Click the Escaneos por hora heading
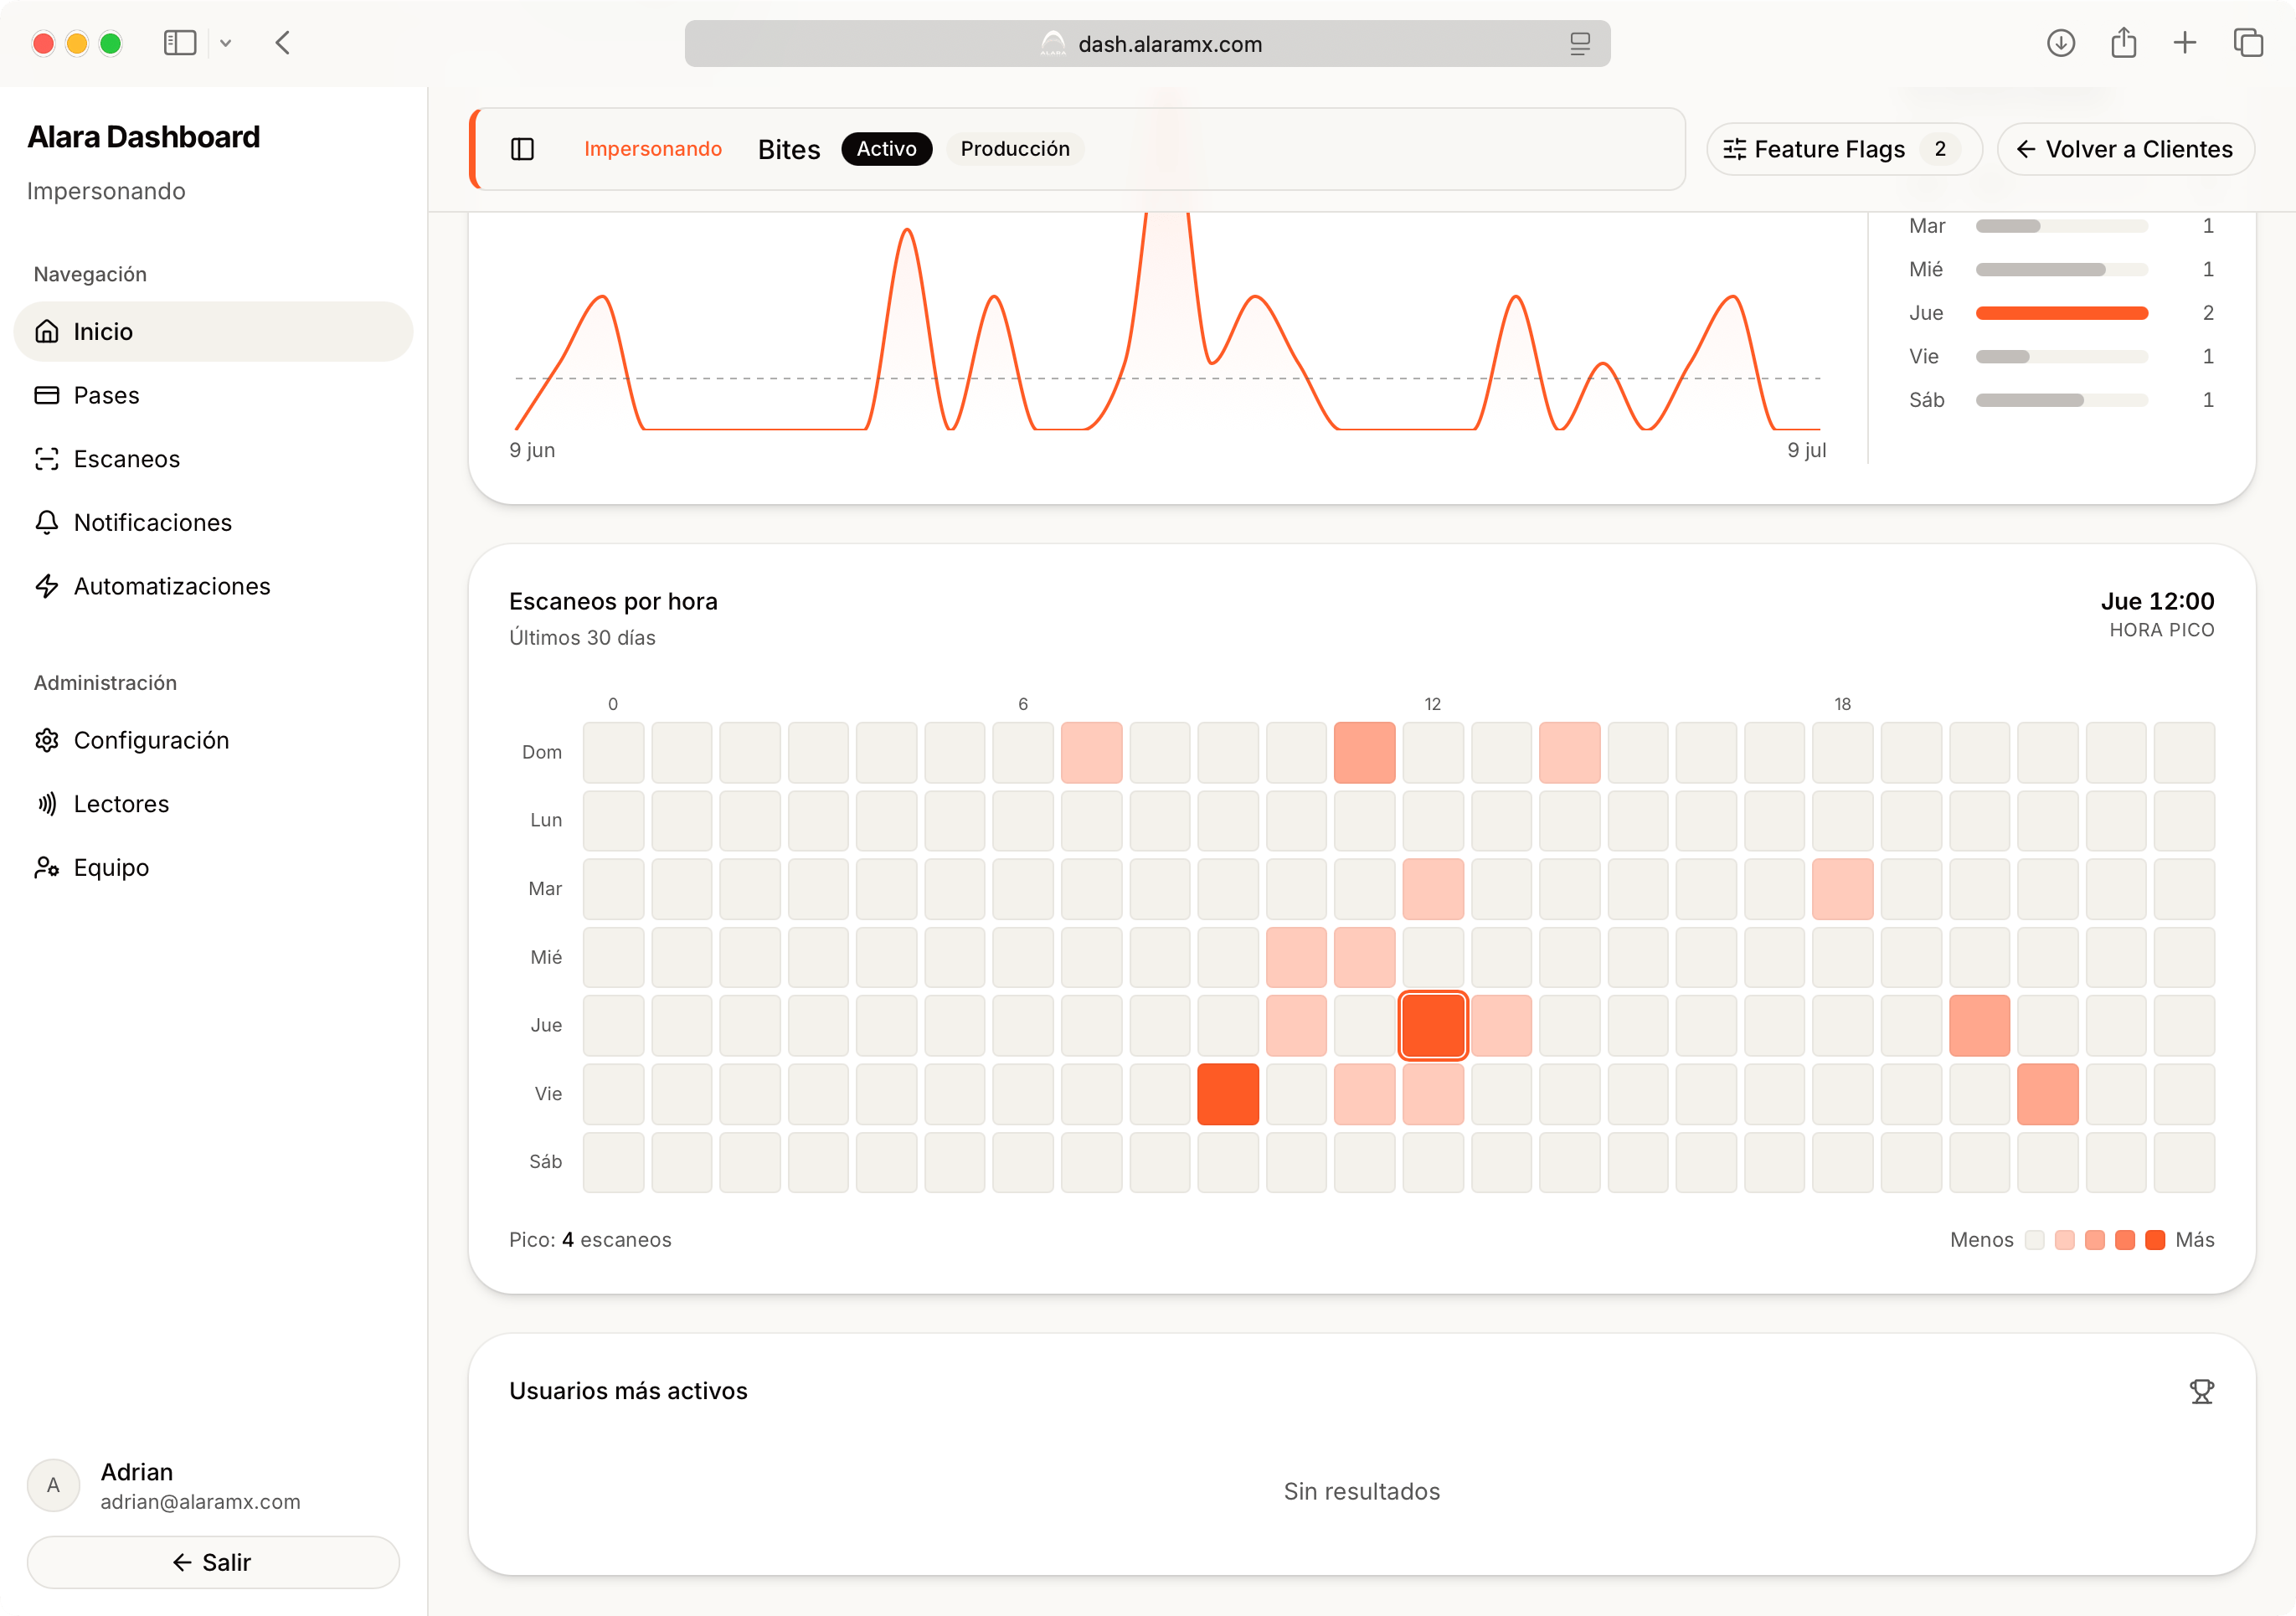The image size is (2296, 1616). pos(613,601)
